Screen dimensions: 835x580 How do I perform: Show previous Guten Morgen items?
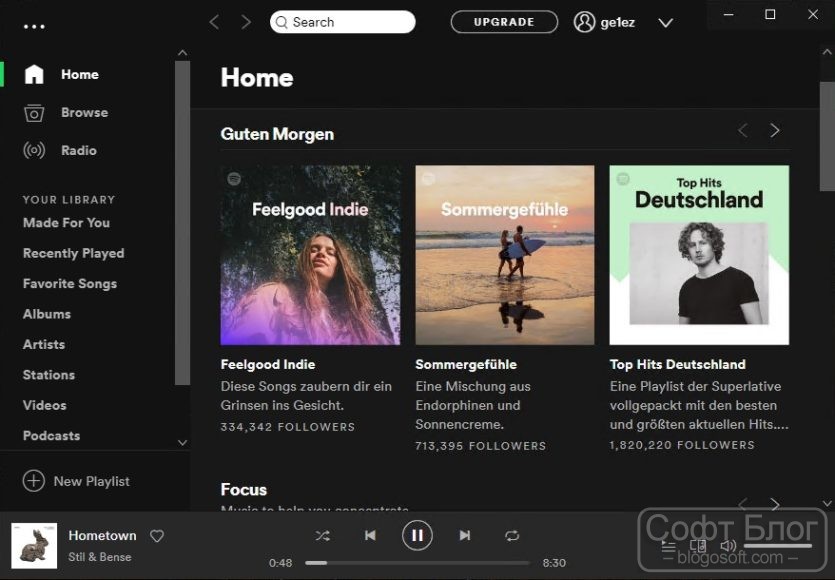point(743,130)
